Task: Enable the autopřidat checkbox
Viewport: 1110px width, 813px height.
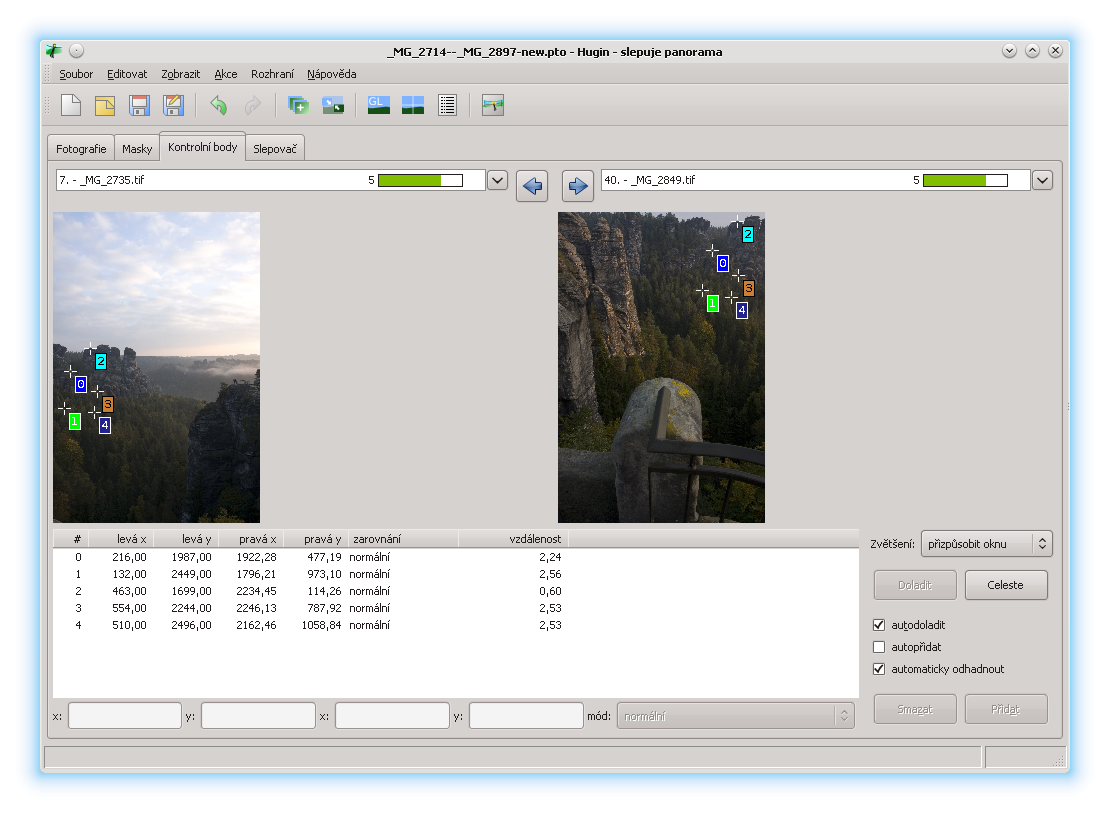Action: (880, 647)
